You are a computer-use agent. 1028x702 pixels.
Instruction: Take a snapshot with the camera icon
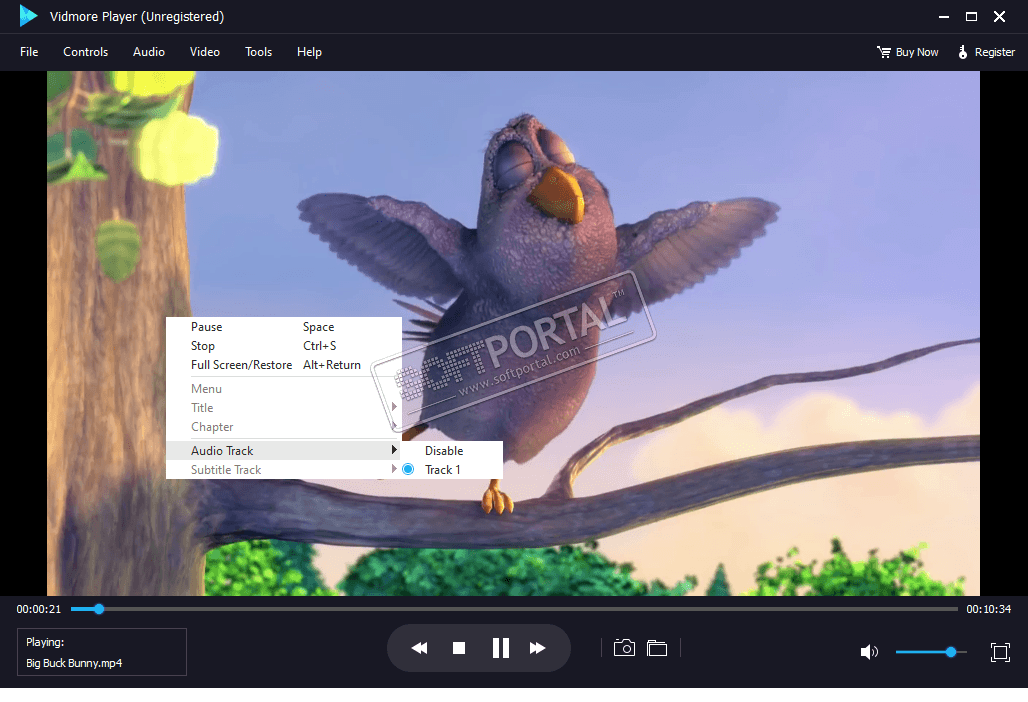point(624,648)
